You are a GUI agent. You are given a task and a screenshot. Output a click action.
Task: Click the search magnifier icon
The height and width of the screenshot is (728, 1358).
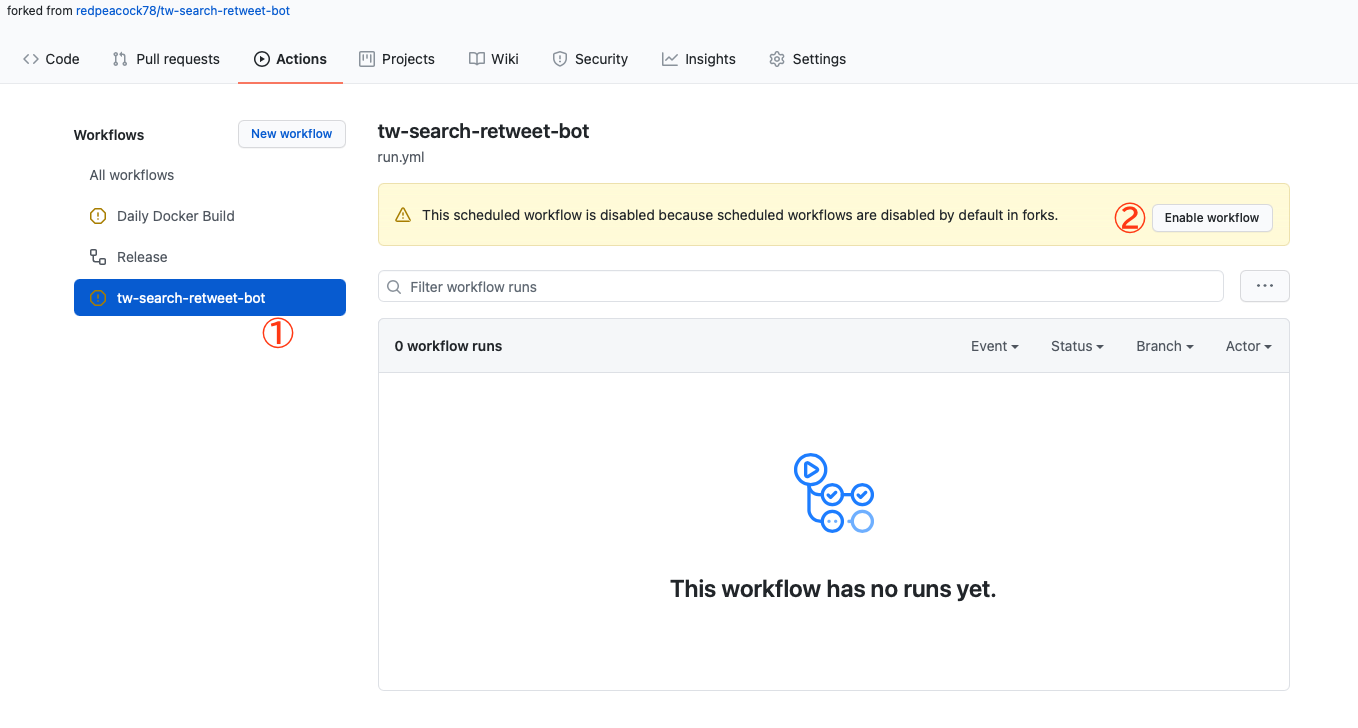pos(395,287)
